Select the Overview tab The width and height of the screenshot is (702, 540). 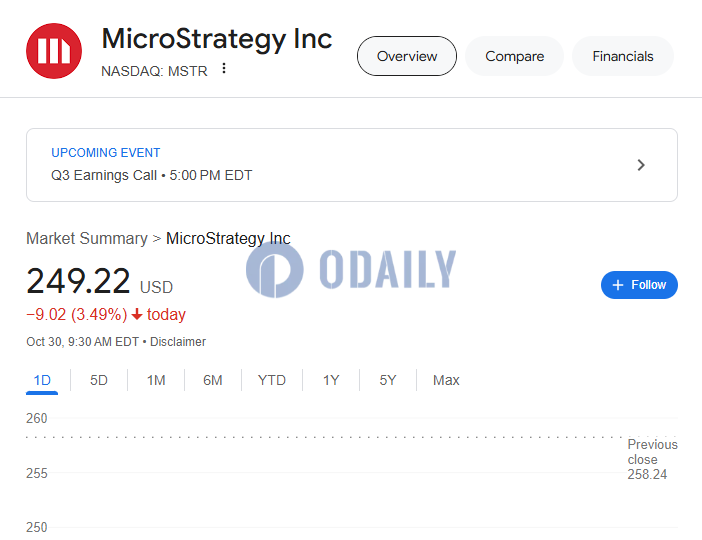(x=407, y=56)
